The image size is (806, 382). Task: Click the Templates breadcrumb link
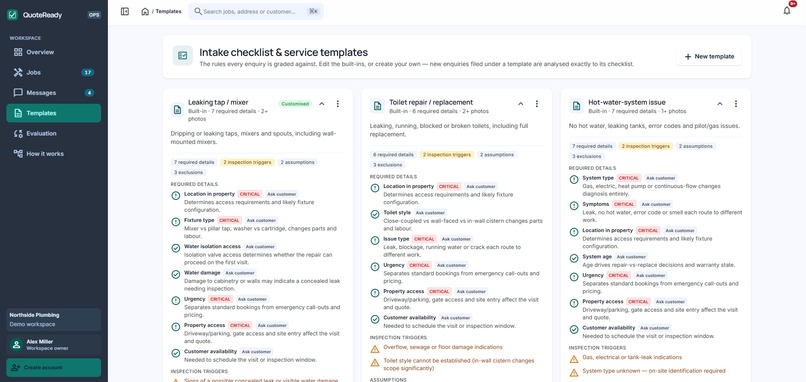169,11
